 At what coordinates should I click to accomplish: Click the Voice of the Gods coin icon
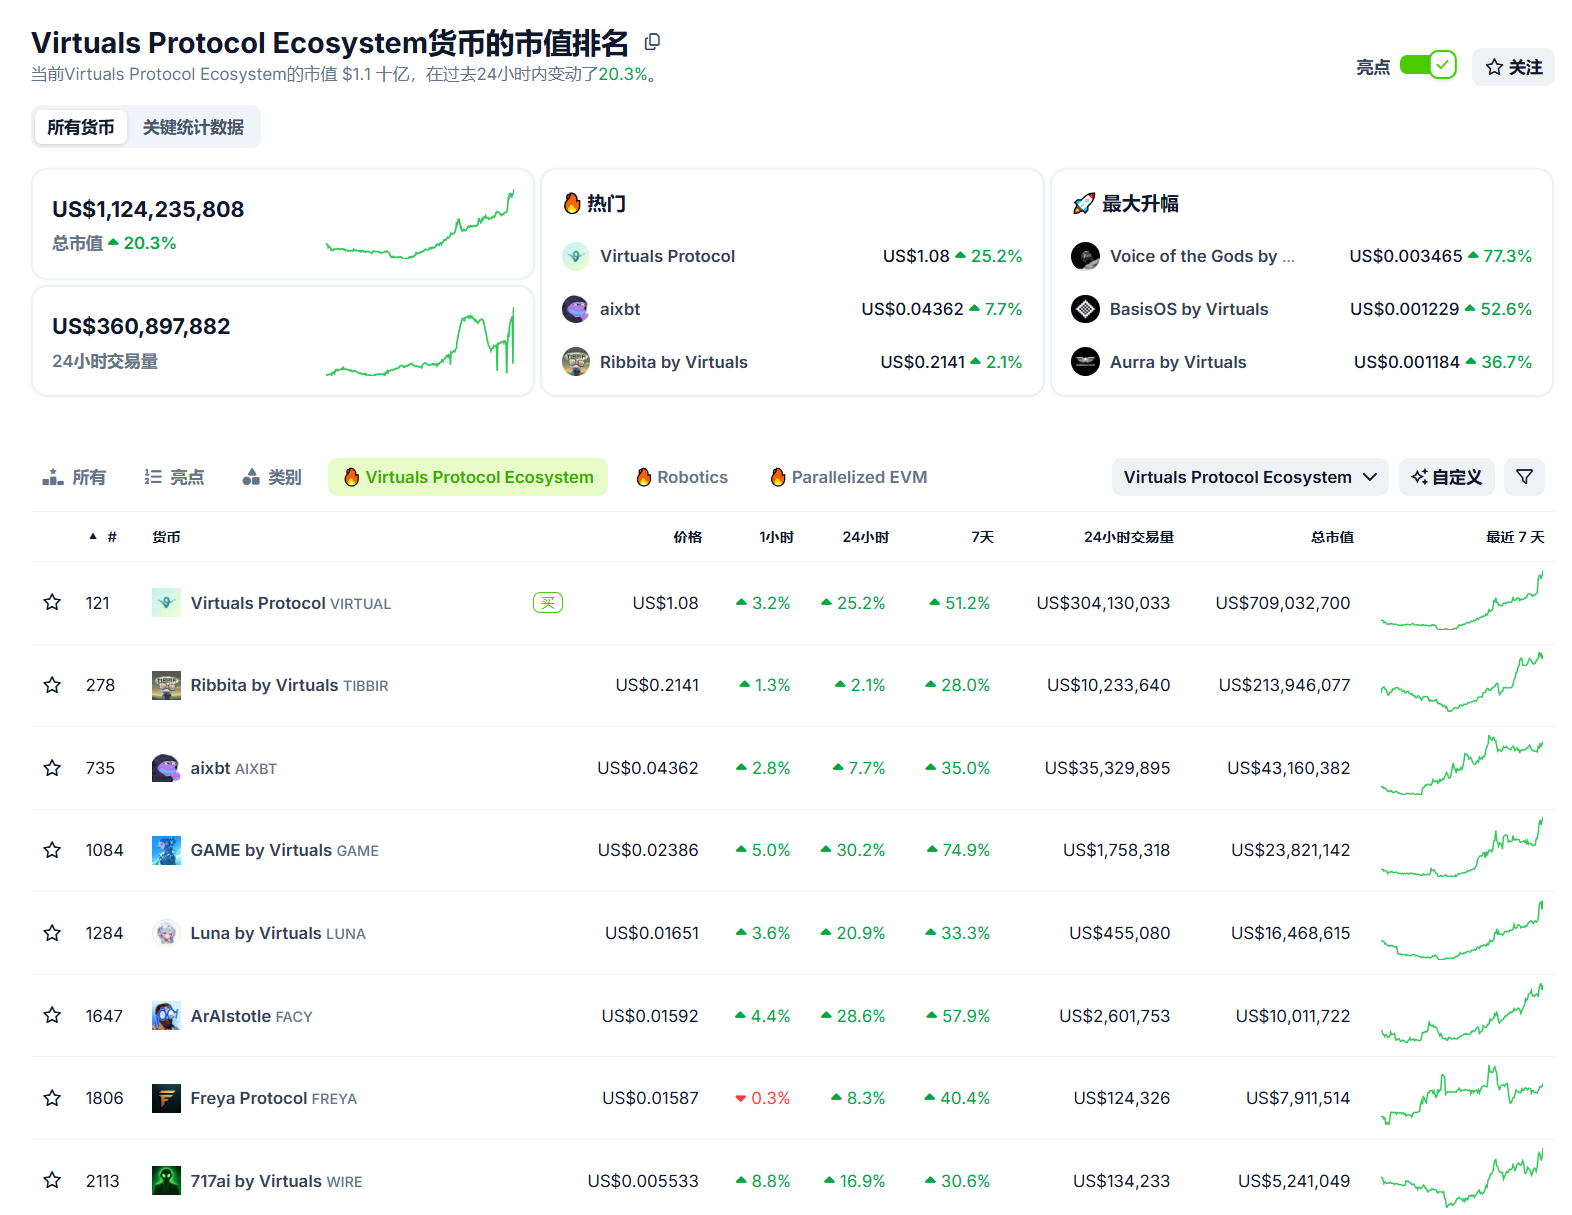pyautogui.click(x=1085, y=256)
